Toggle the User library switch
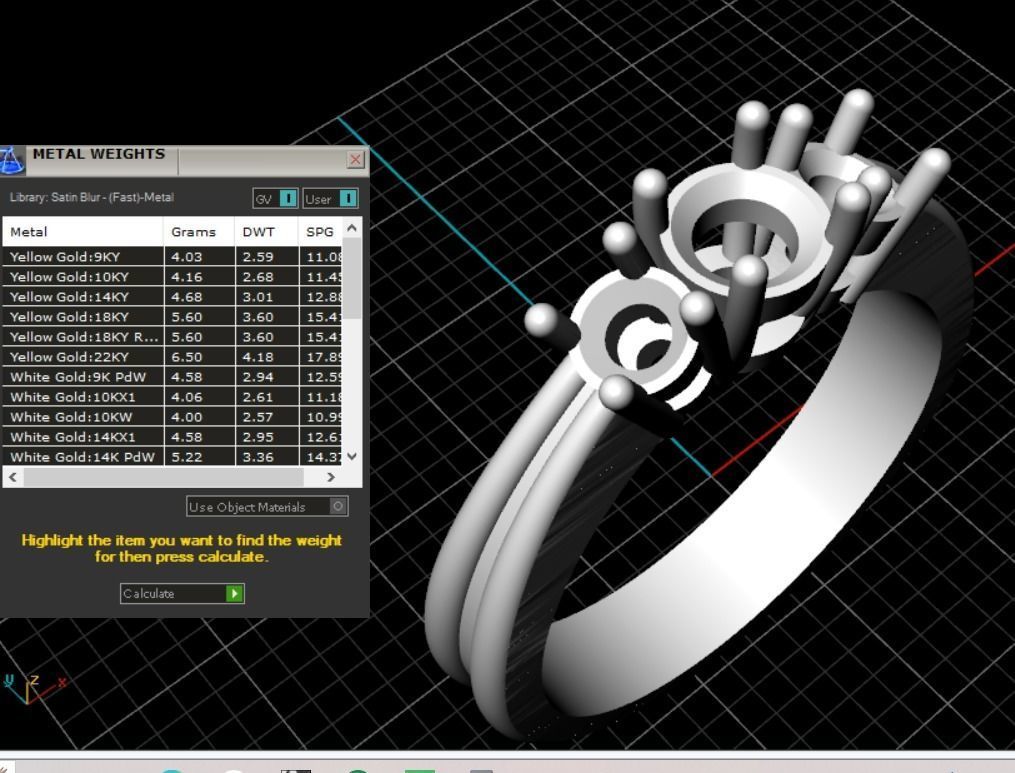The width and height of the screenshot is (1015, 773). 330,198
